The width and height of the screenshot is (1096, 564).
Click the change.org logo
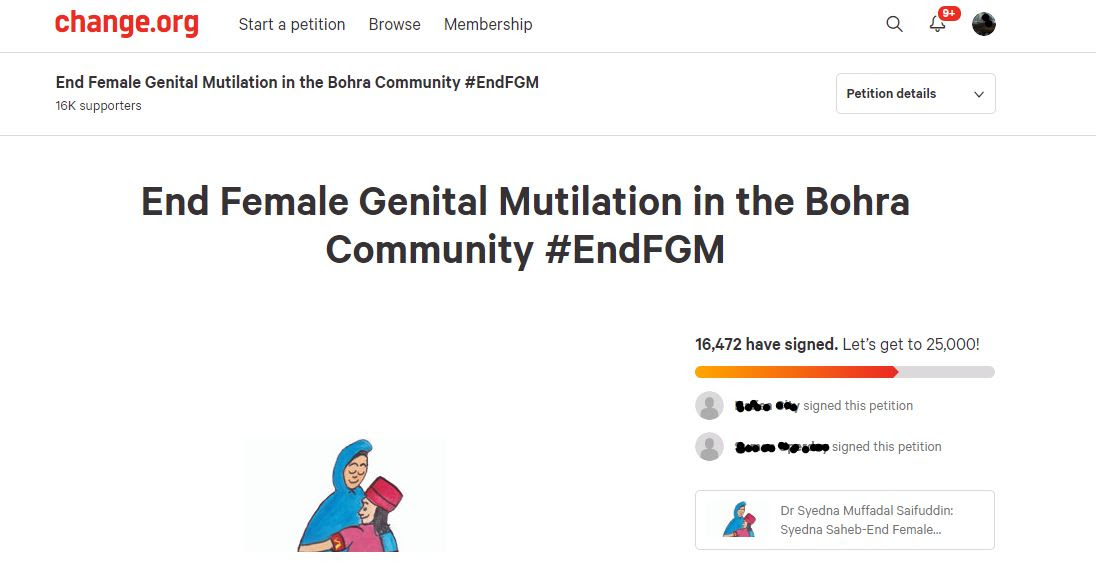click(x=127, y=23)
